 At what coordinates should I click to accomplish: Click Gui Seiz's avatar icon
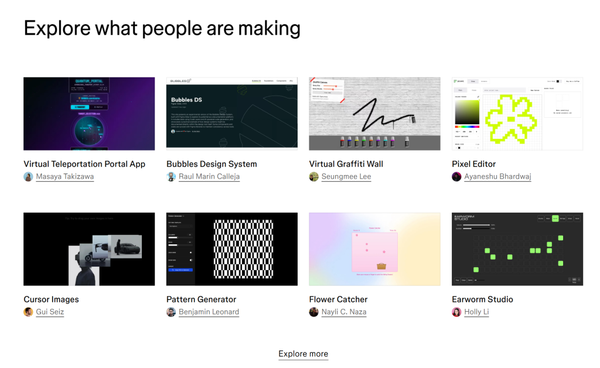point(28,312)
